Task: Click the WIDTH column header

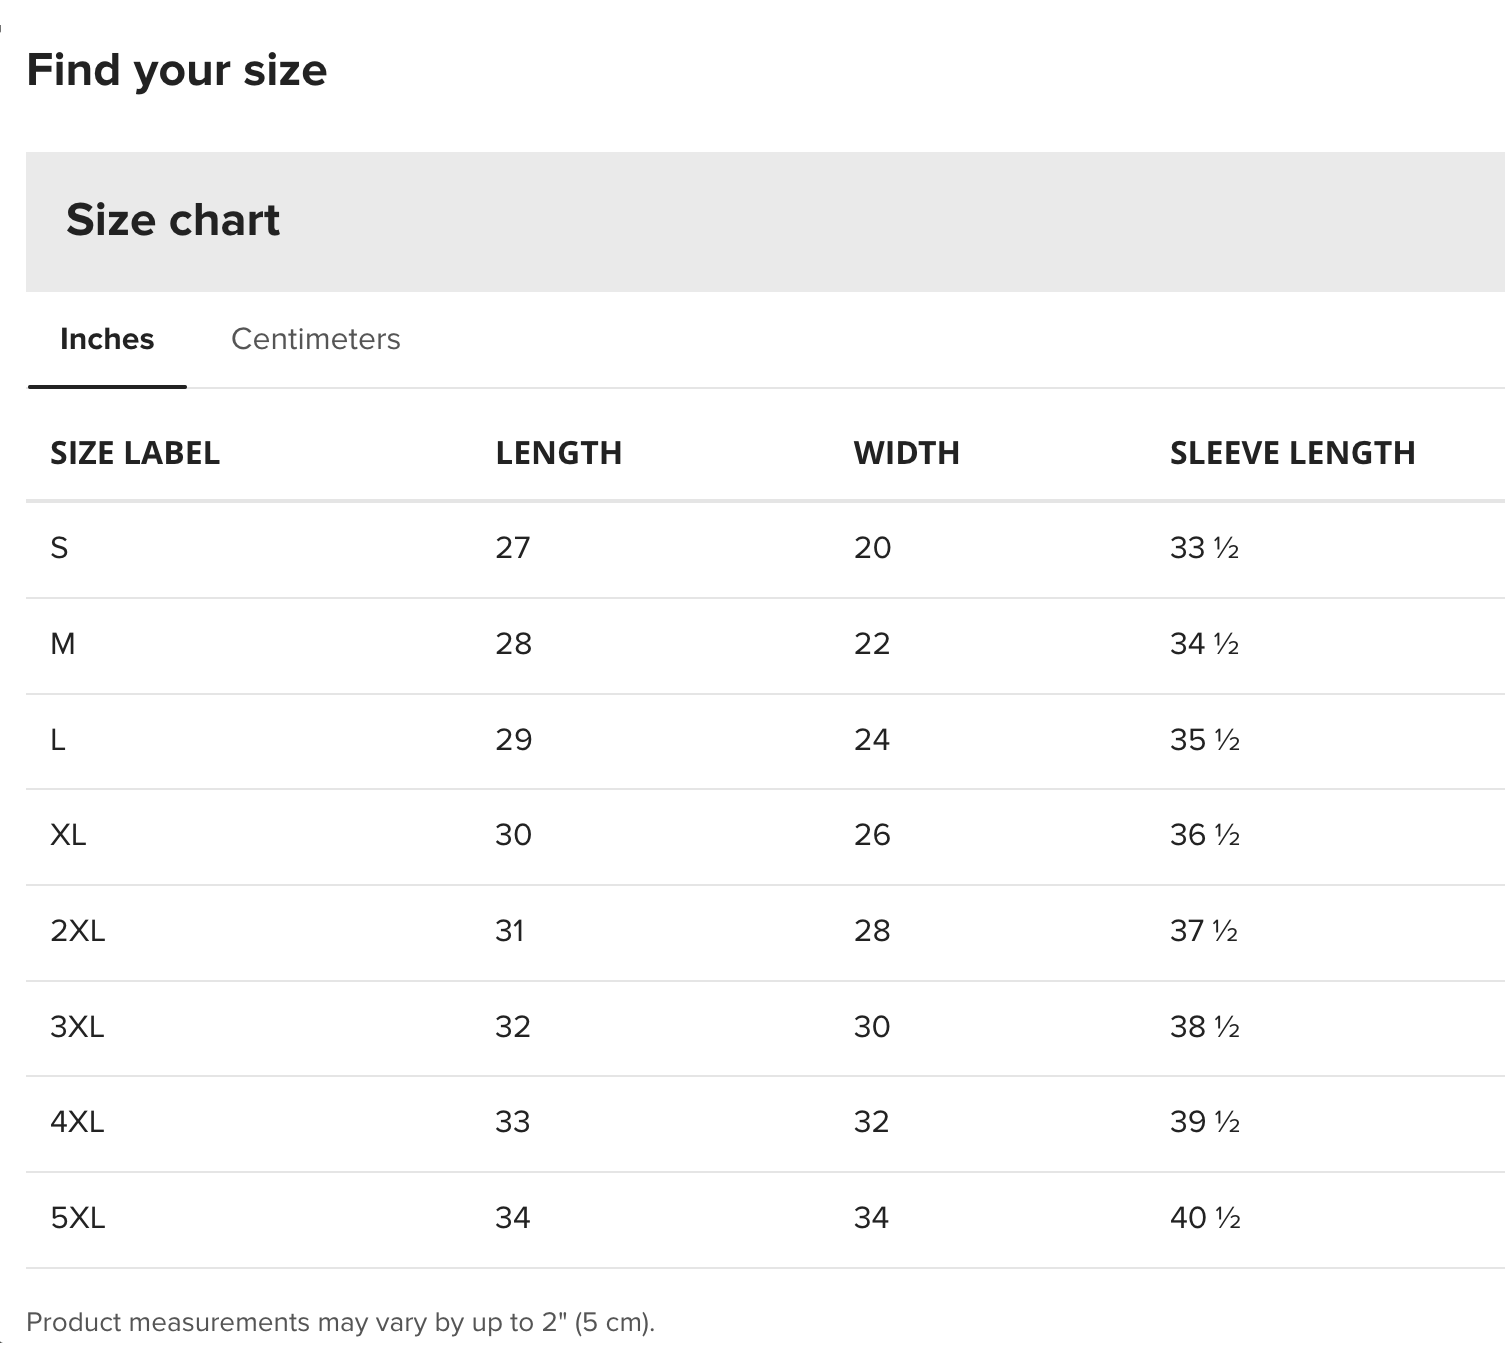Action: click(x=906, y=453)
